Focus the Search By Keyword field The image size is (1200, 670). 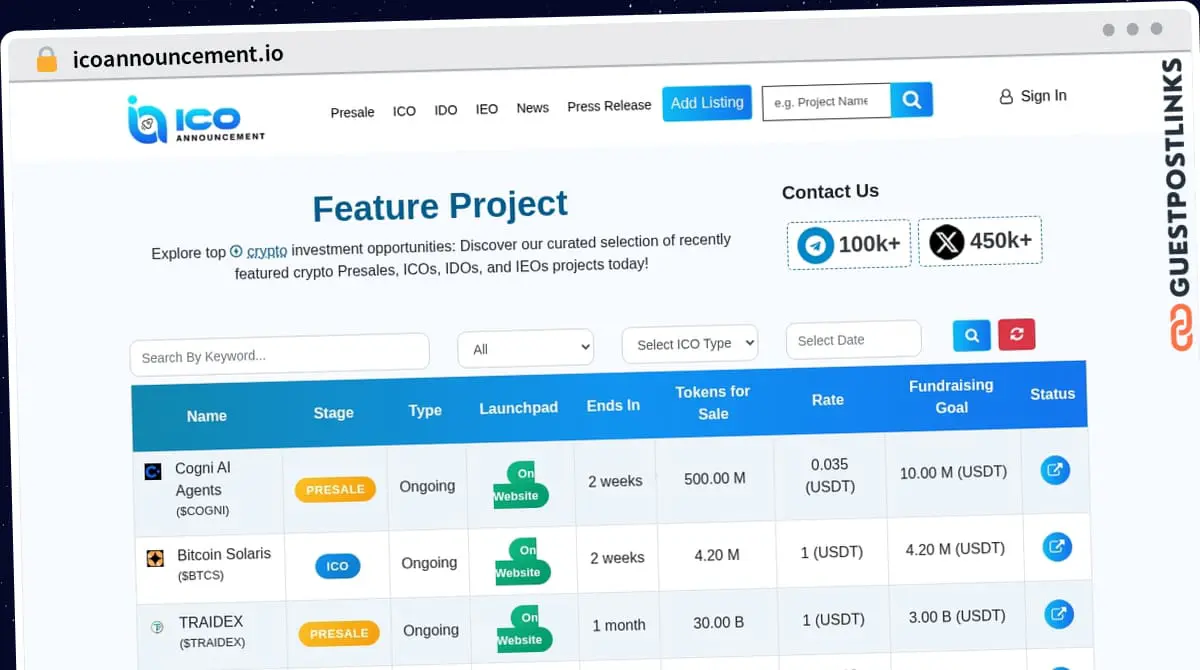click(280, 354)
